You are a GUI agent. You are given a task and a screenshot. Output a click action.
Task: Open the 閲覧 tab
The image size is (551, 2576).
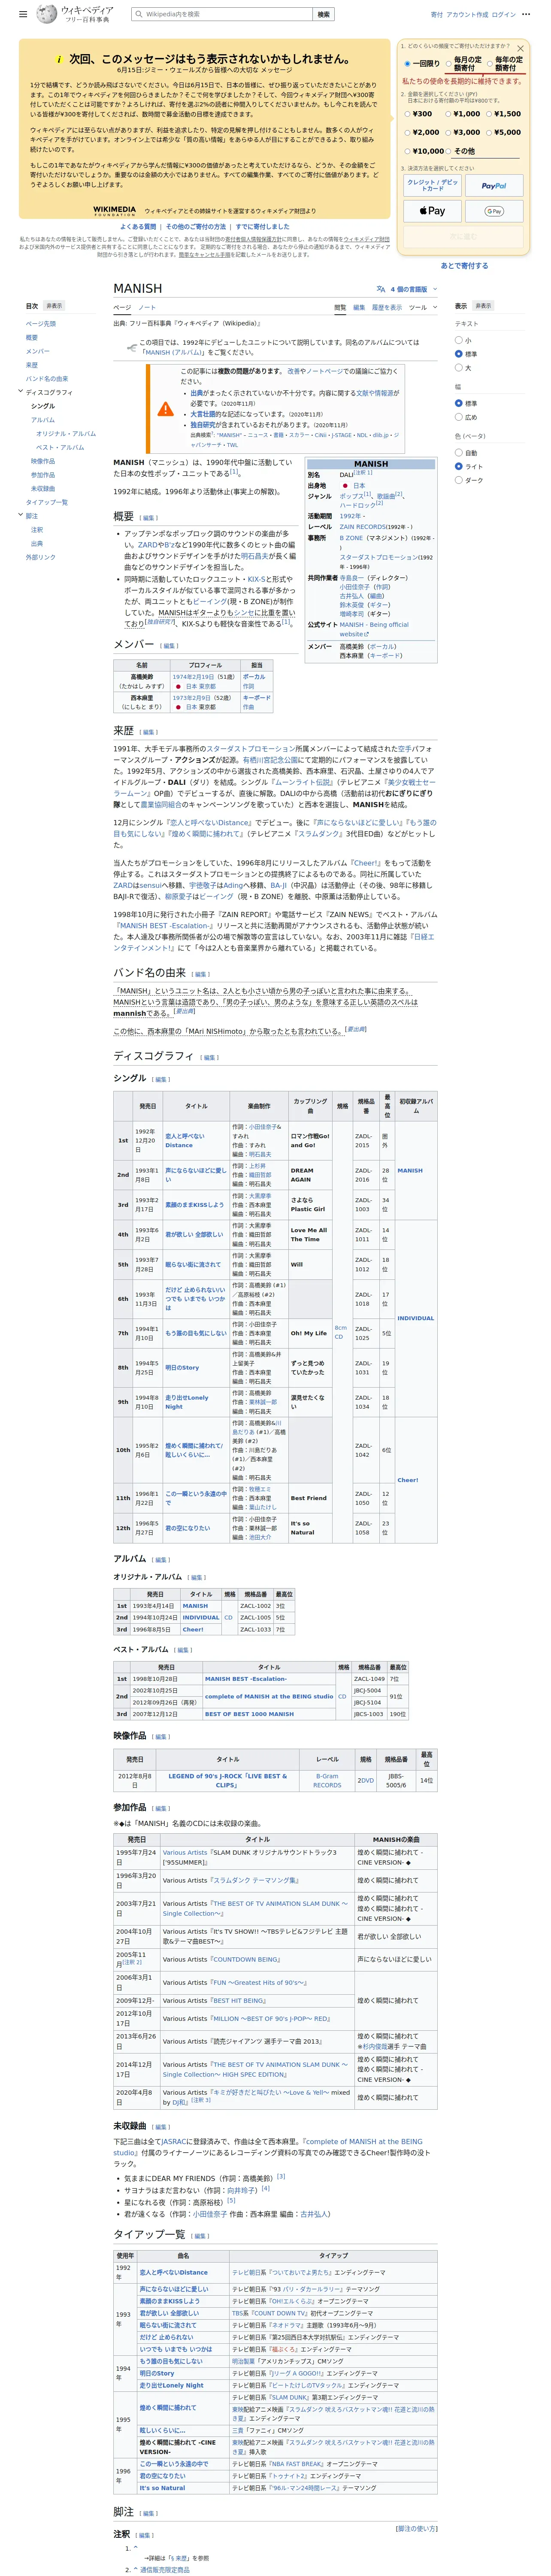(x=340, y=307)
